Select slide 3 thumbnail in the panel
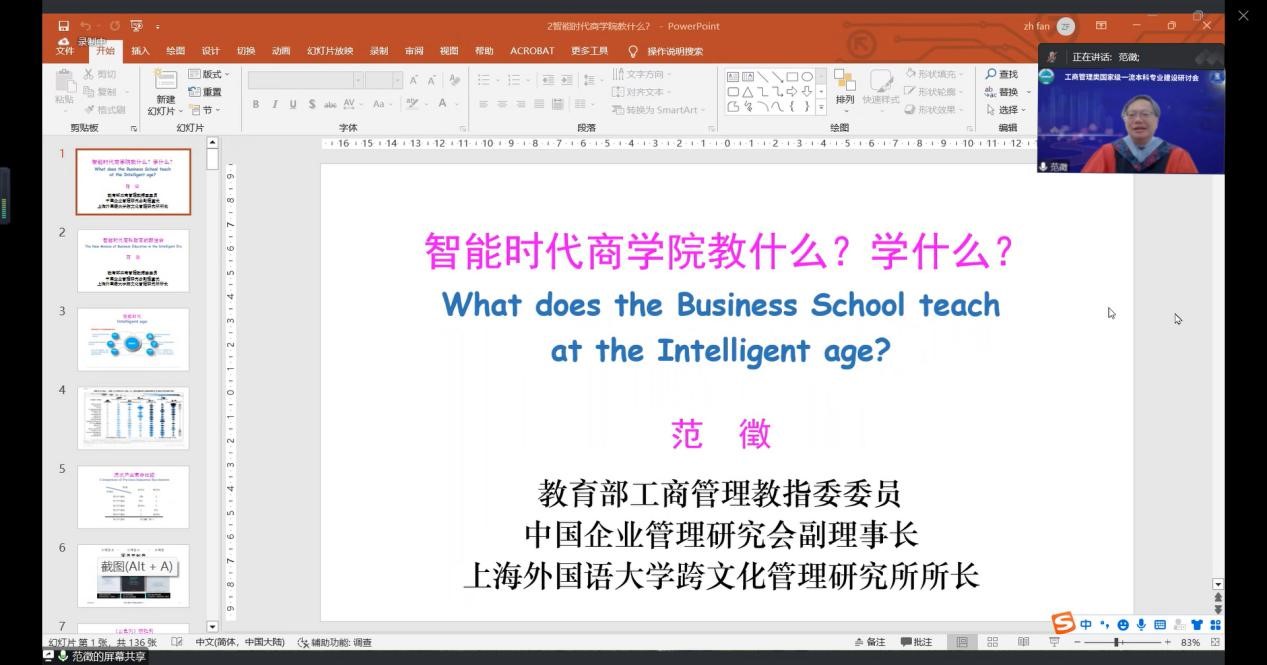 [x=133, y=339]
